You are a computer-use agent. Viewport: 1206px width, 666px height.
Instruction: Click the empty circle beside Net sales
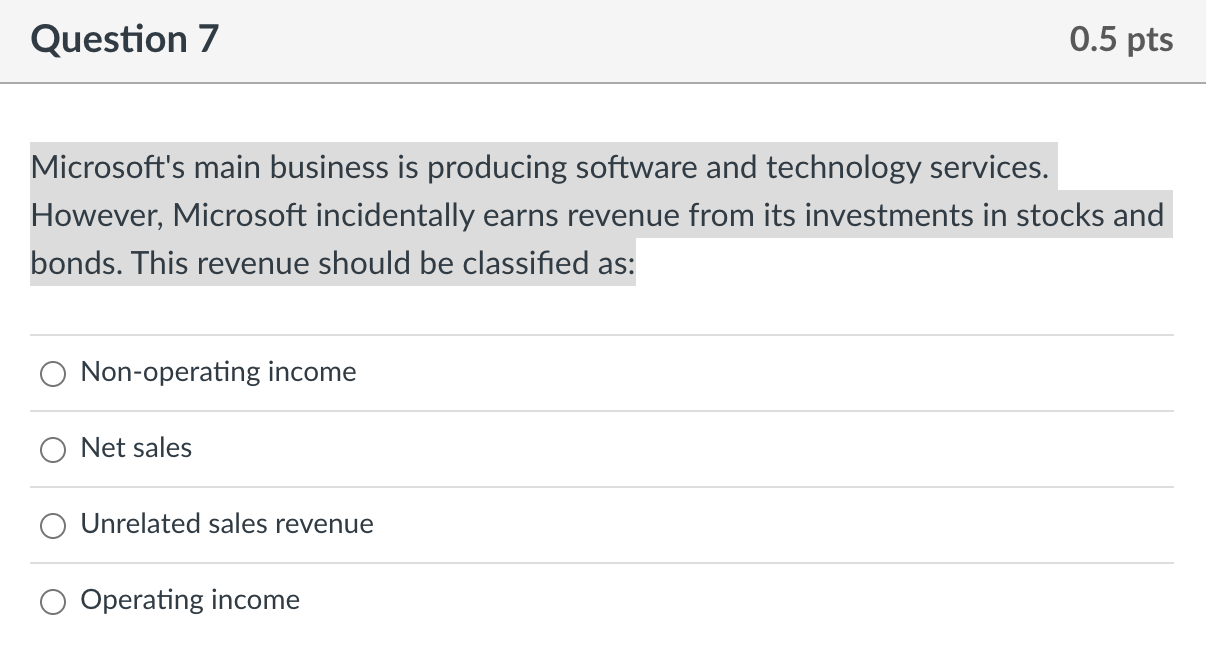(x=53, y=449)
